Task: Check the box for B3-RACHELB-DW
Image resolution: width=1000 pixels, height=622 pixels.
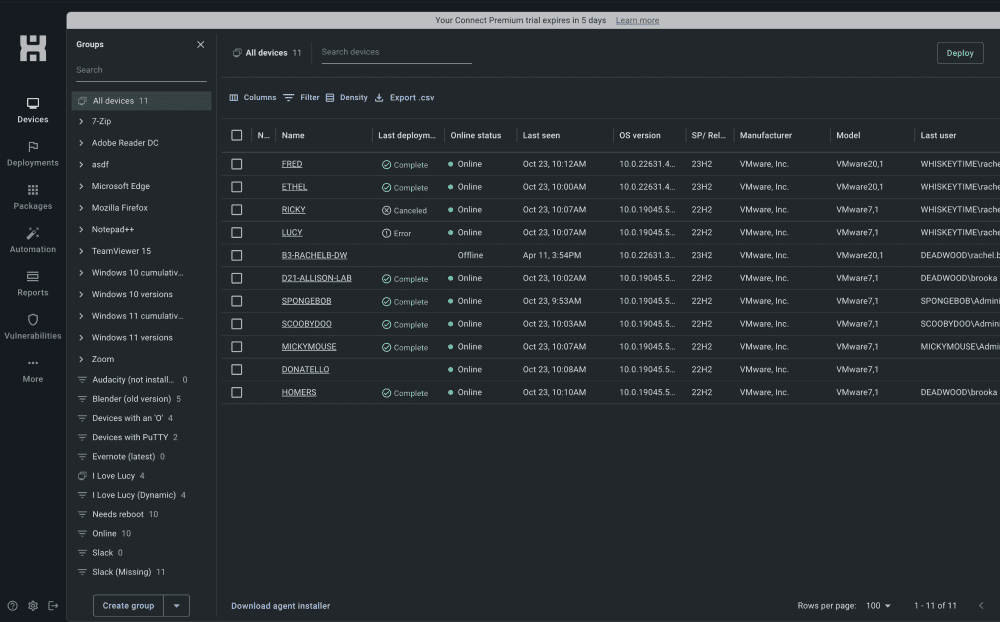Action: (237, 255)
